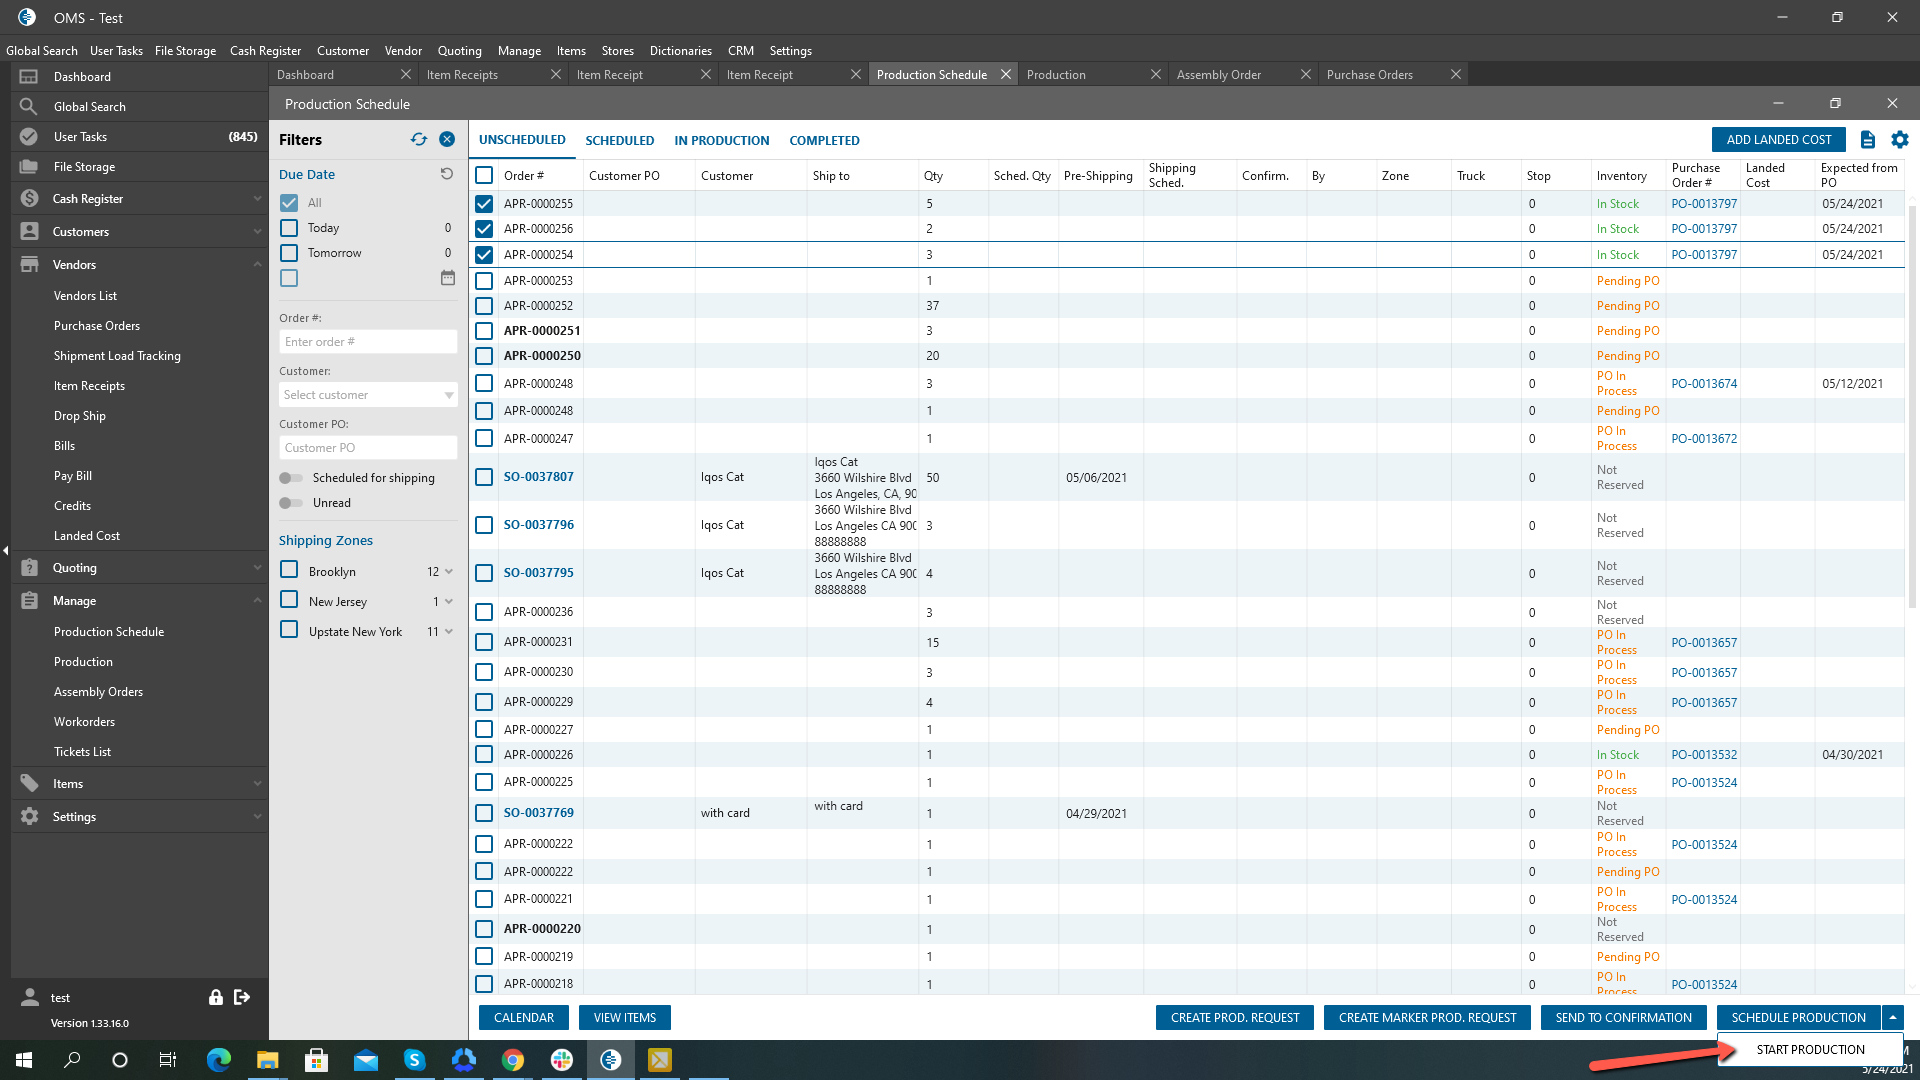Expand the Upstate New York zone
The image size is (1920, 1080).
pos(449,632)
